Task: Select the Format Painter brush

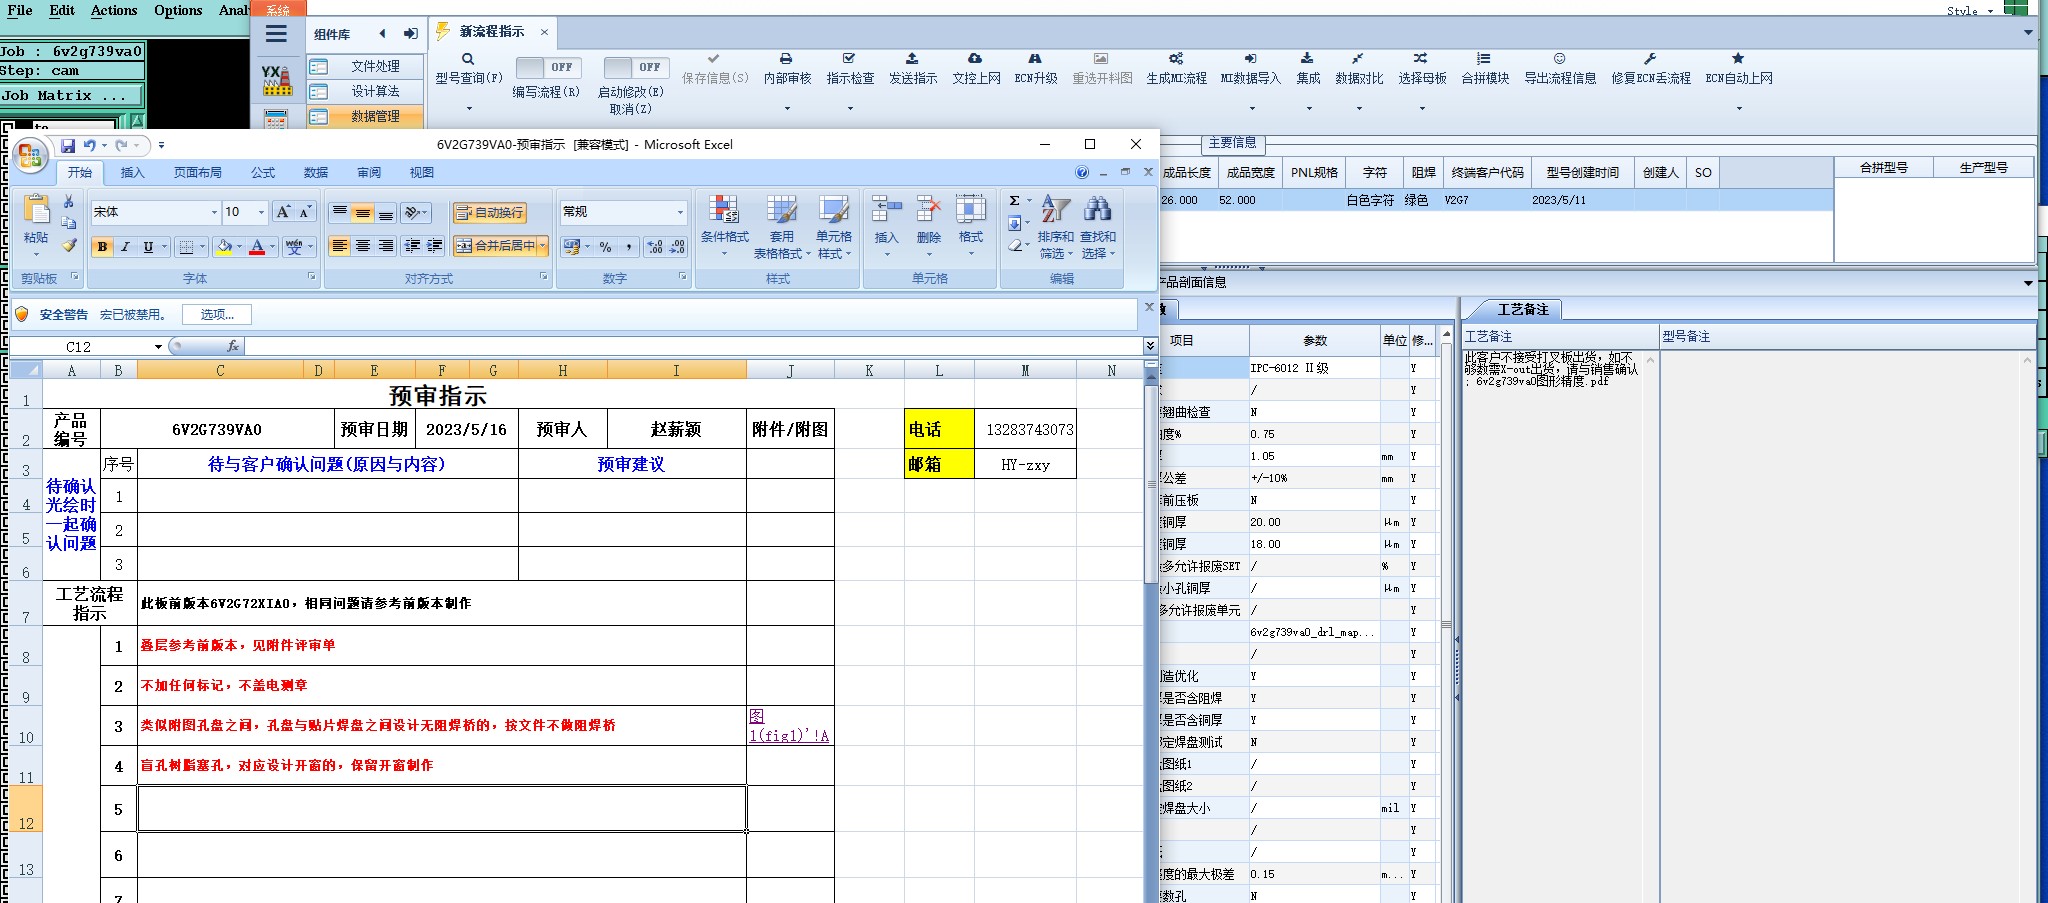Action: [x=69, y=245]
